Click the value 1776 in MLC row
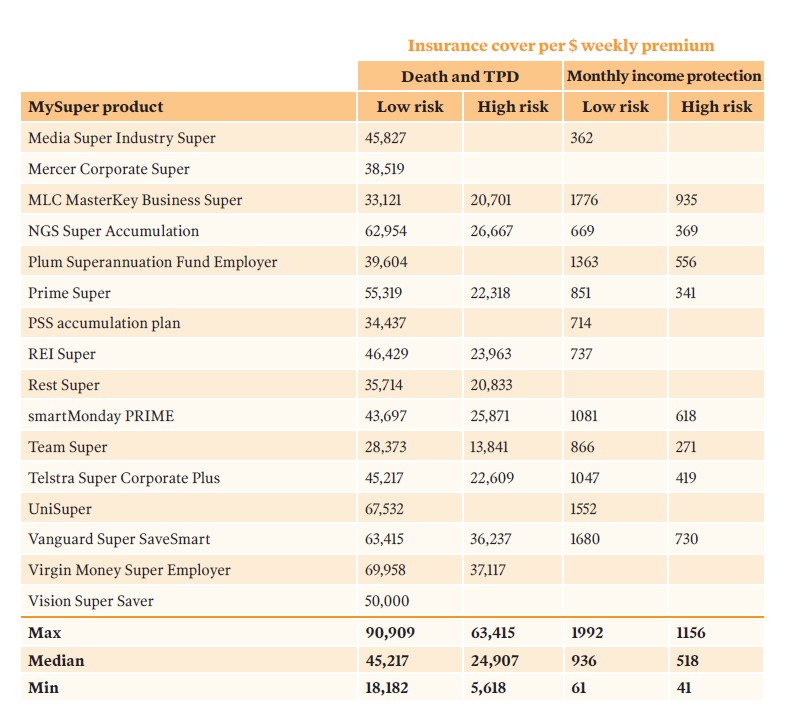The height and width of the screenshot is (708, 791). click(x=584, y=200)
